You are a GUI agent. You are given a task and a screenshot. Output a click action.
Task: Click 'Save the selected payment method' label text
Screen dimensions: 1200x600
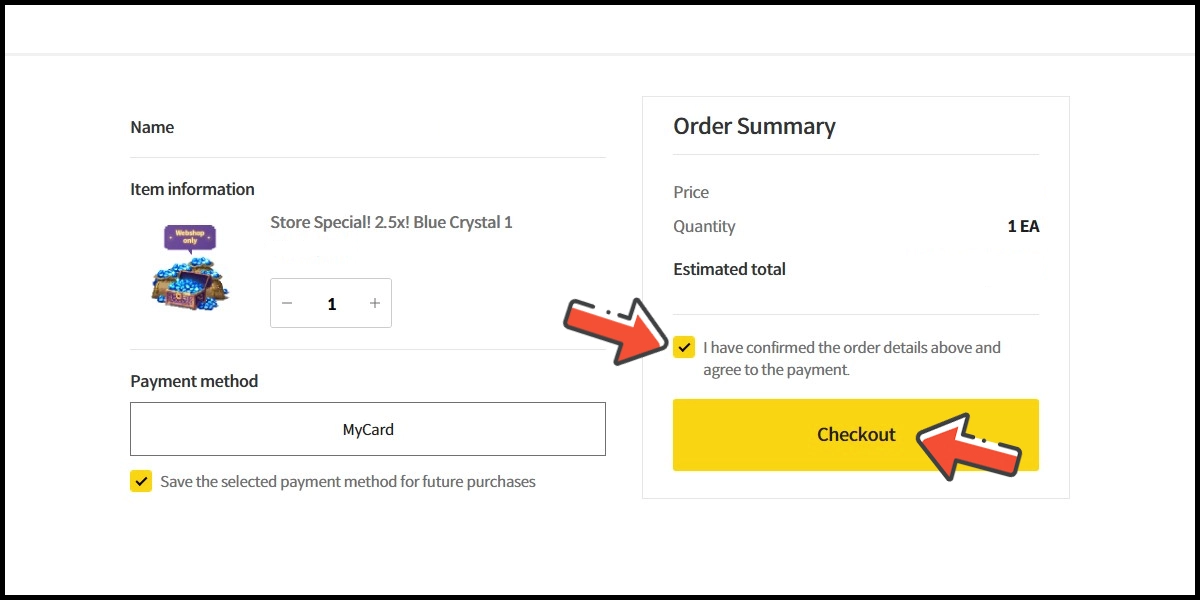click(x=348, y=481)
